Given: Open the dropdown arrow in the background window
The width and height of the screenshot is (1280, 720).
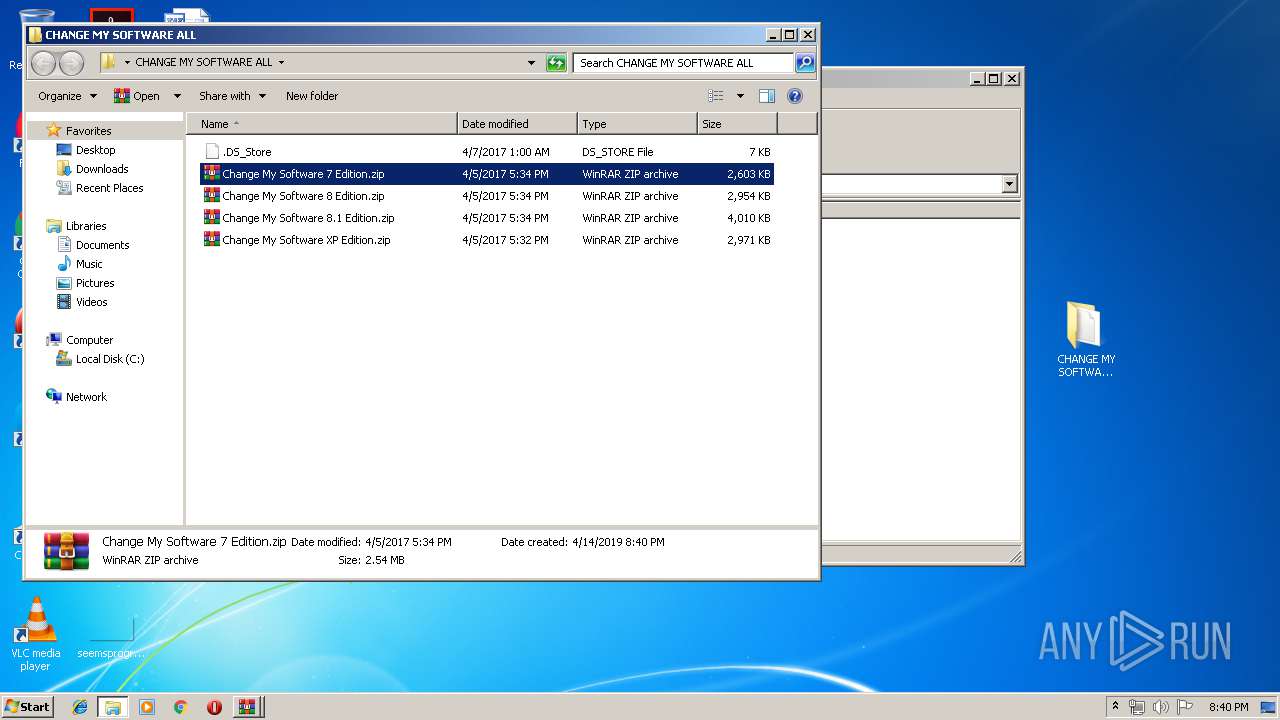Looking at the screenshot, I should [1009, 184].
